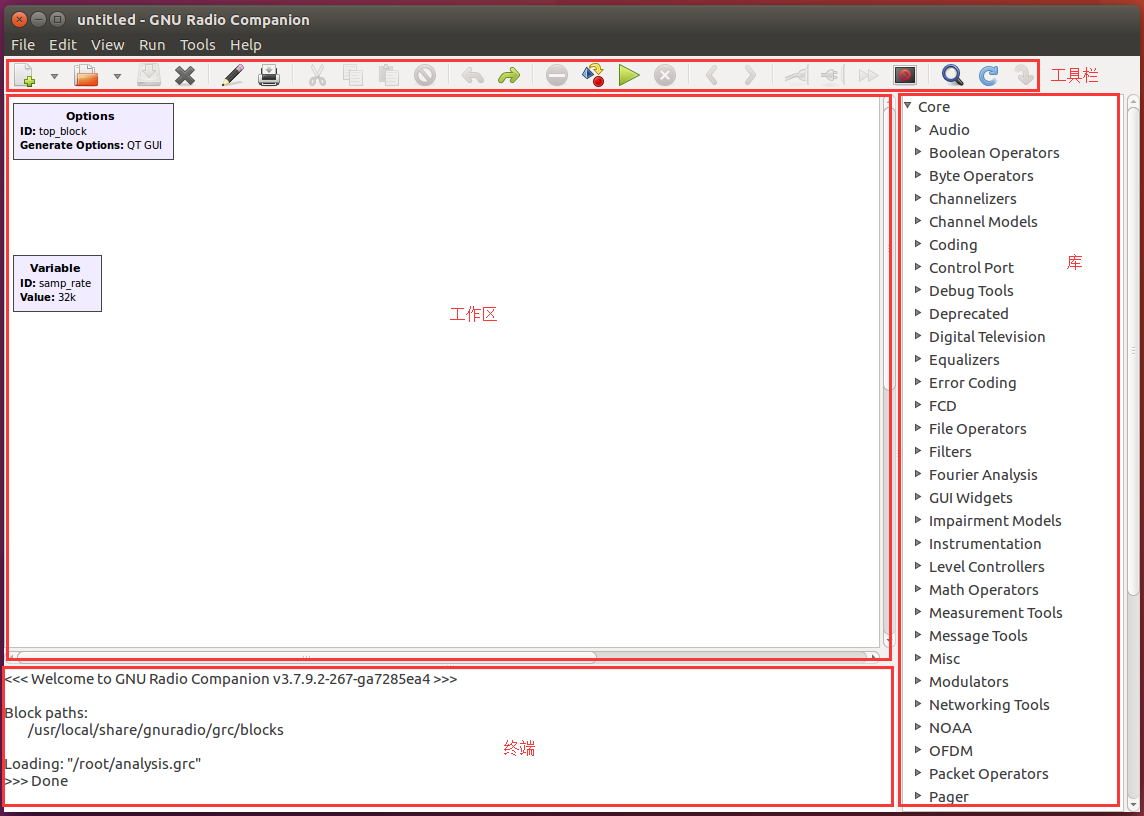1144x816 pixels.
Task: Click the Paste clipboard icon
Action: 389,75
